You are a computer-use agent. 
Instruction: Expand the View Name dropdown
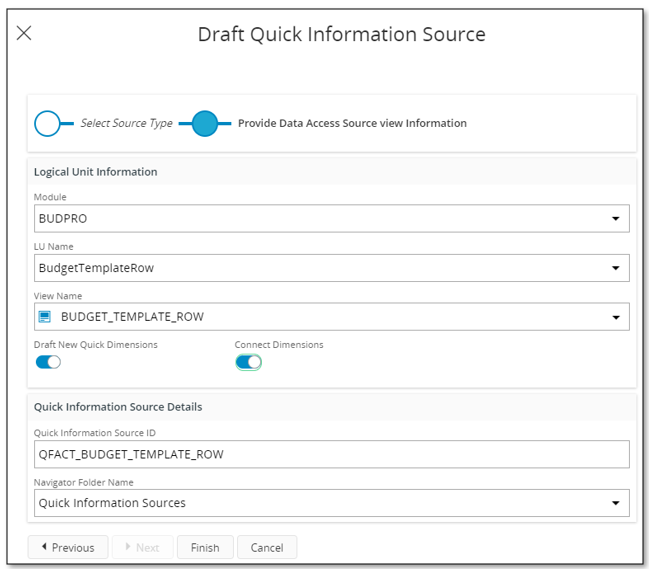pos(332,317)
